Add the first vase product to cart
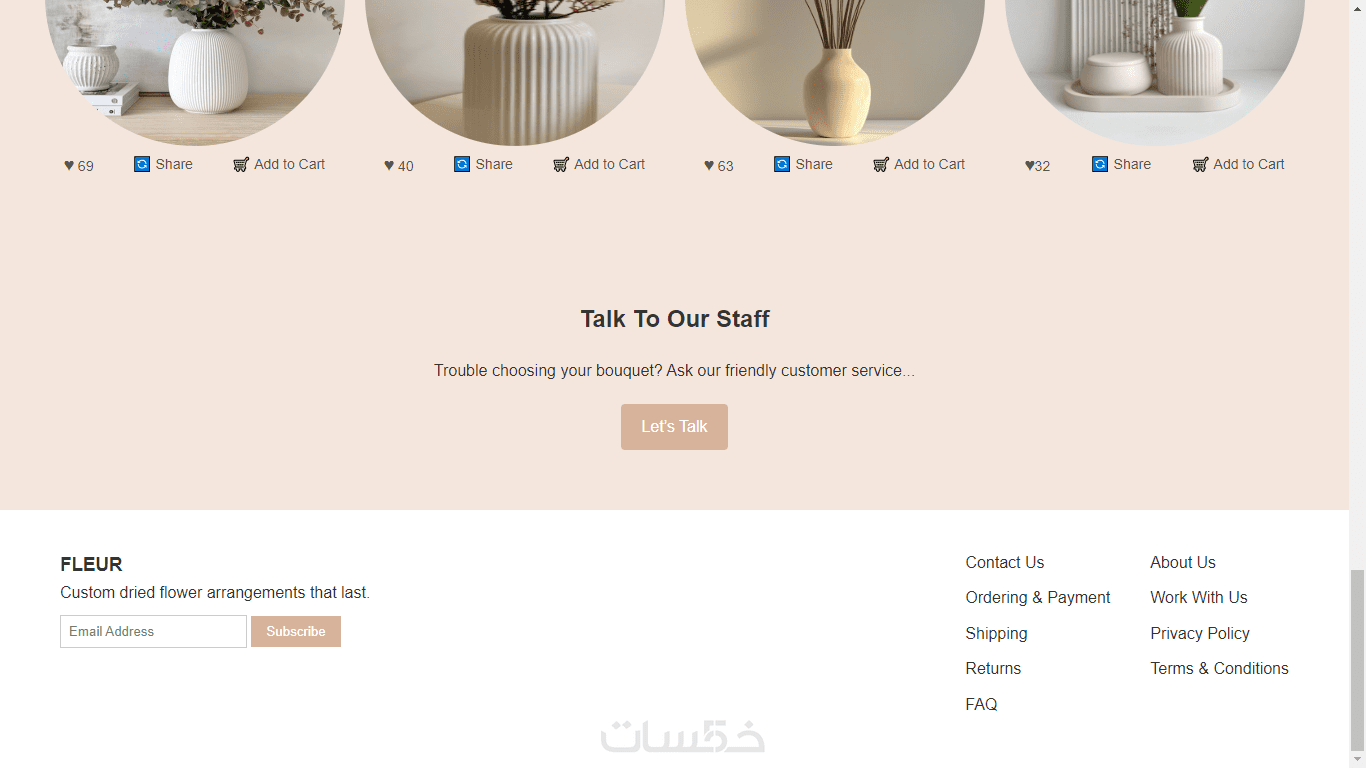 pyautogui.click(x=279, y=164)
